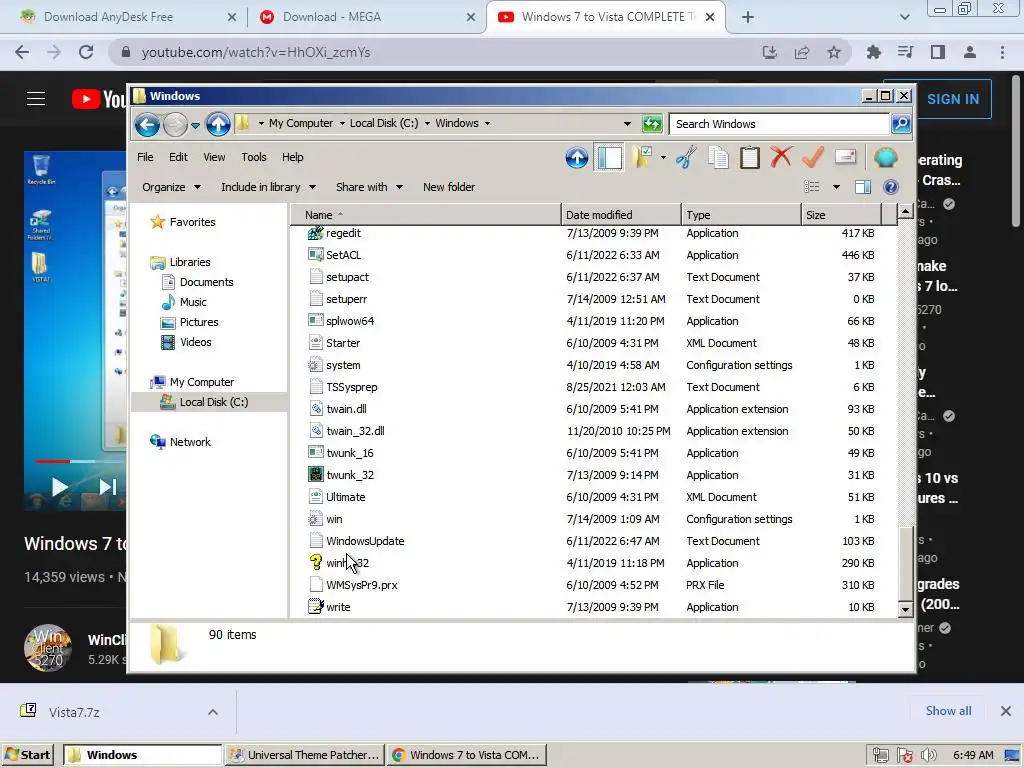Expand the My Computer breadcrumb dropdown
This screenshot has height=768, width=1024.
342,123
